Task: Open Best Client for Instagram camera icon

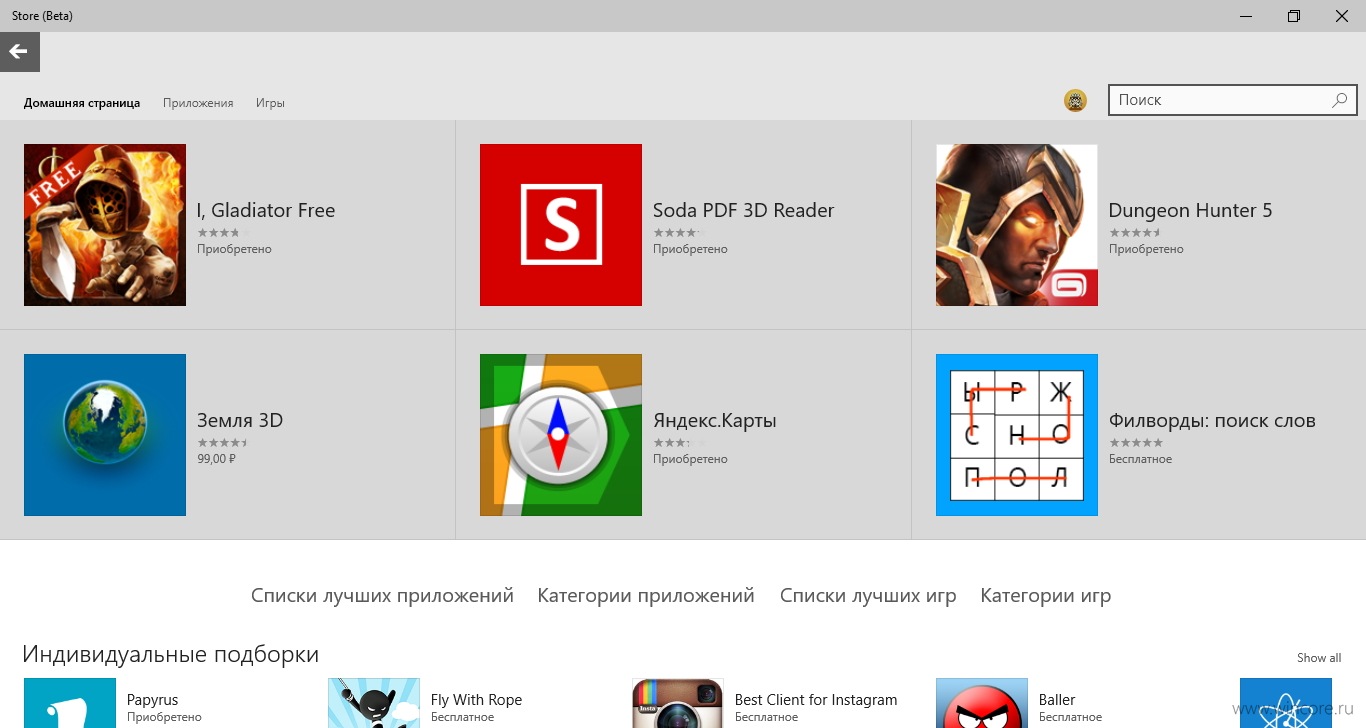Action: click(678, 703)
